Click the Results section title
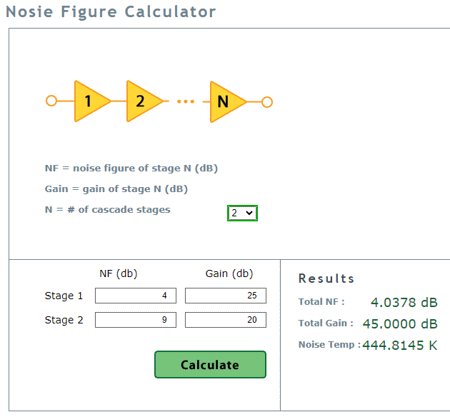The height and width of the screenshot is (417, 450). point(326,278)
